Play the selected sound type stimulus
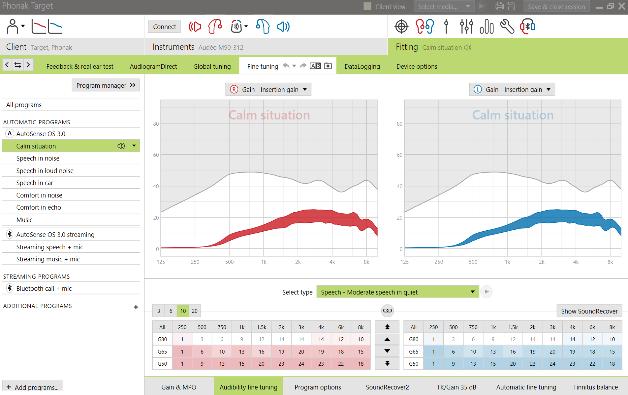This screenshot has width=628, height=395. (487, 292)
